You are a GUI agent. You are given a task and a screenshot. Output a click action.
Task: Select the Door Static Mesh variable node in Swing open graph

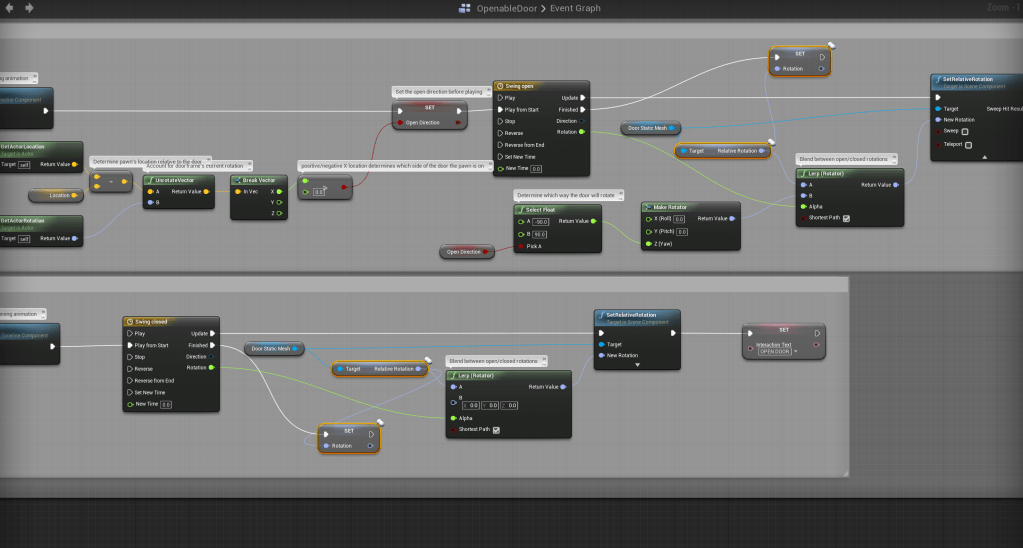click(652, 128)
